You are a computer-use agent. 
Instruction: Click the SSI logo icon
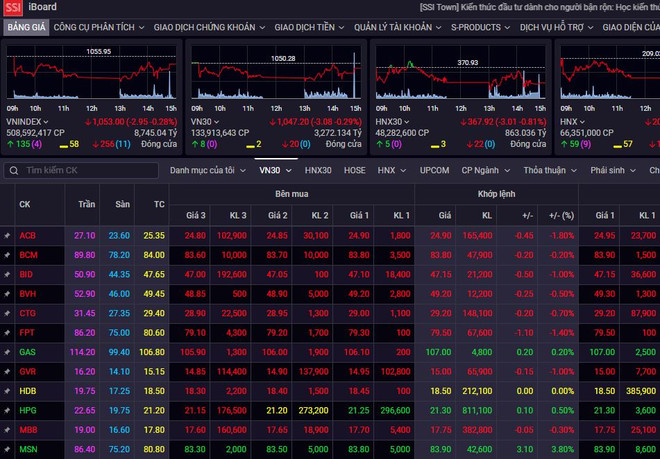tap(11, 8)
